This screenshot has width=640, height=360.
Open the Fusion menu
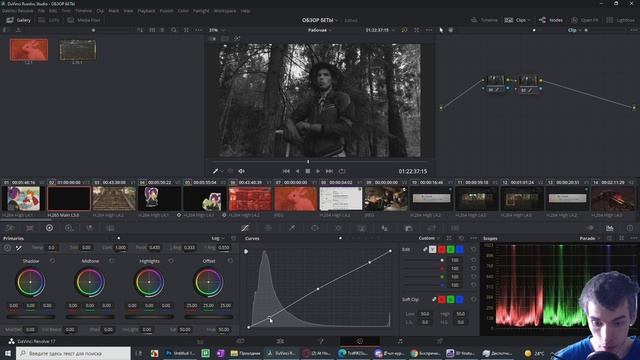[x=167, y=11]
